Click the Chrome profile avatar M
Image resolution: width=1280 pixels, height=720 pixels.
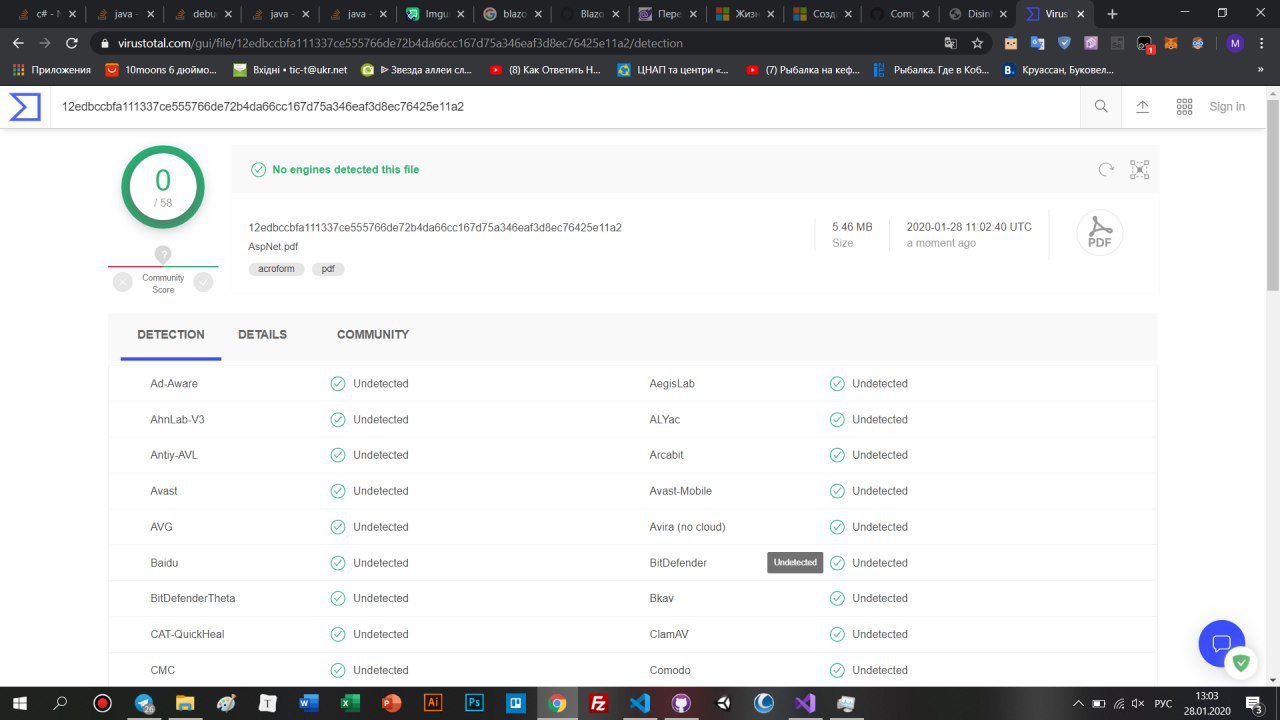(x=1235, y=43)
